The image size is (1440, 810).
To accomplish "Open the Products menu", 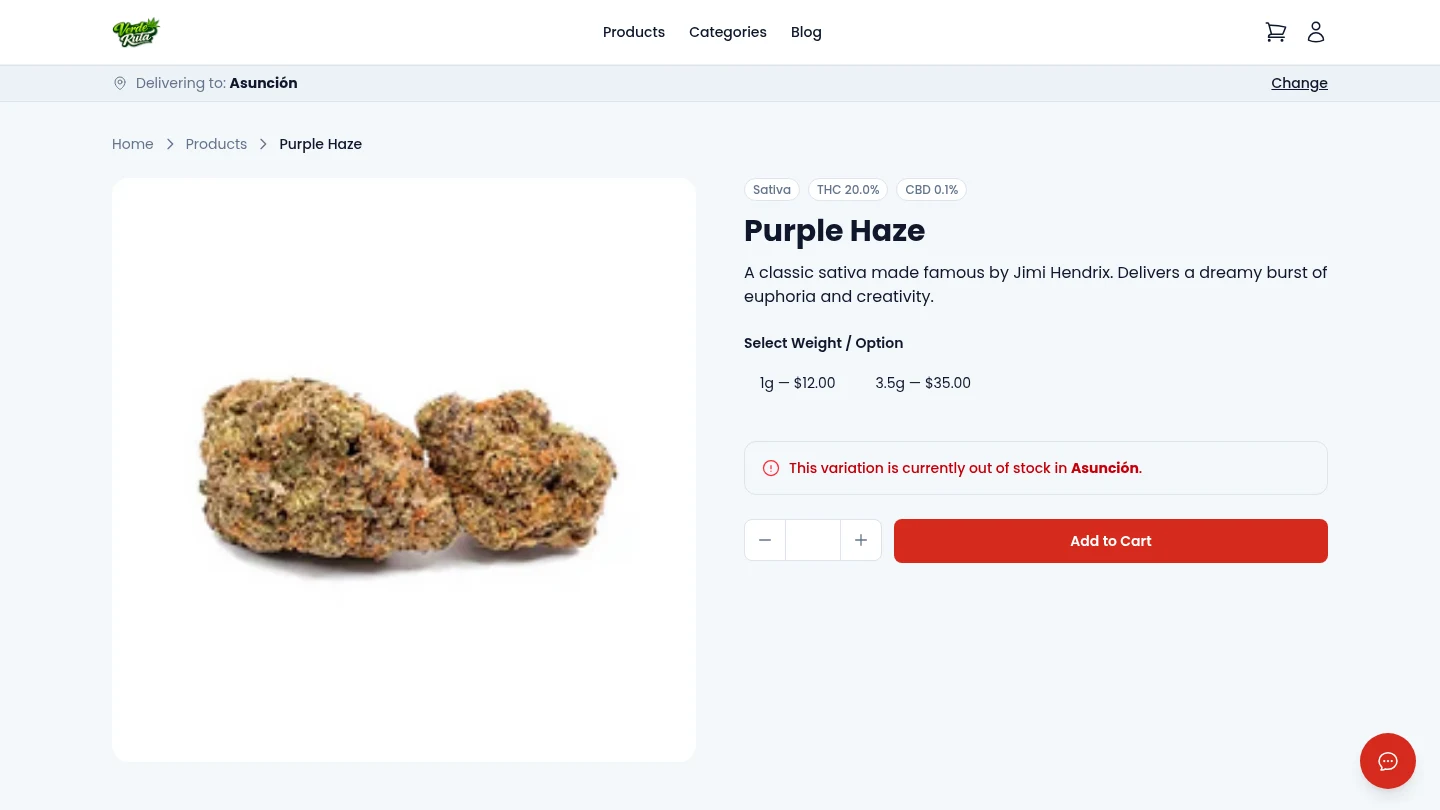I will click(634, 32).
